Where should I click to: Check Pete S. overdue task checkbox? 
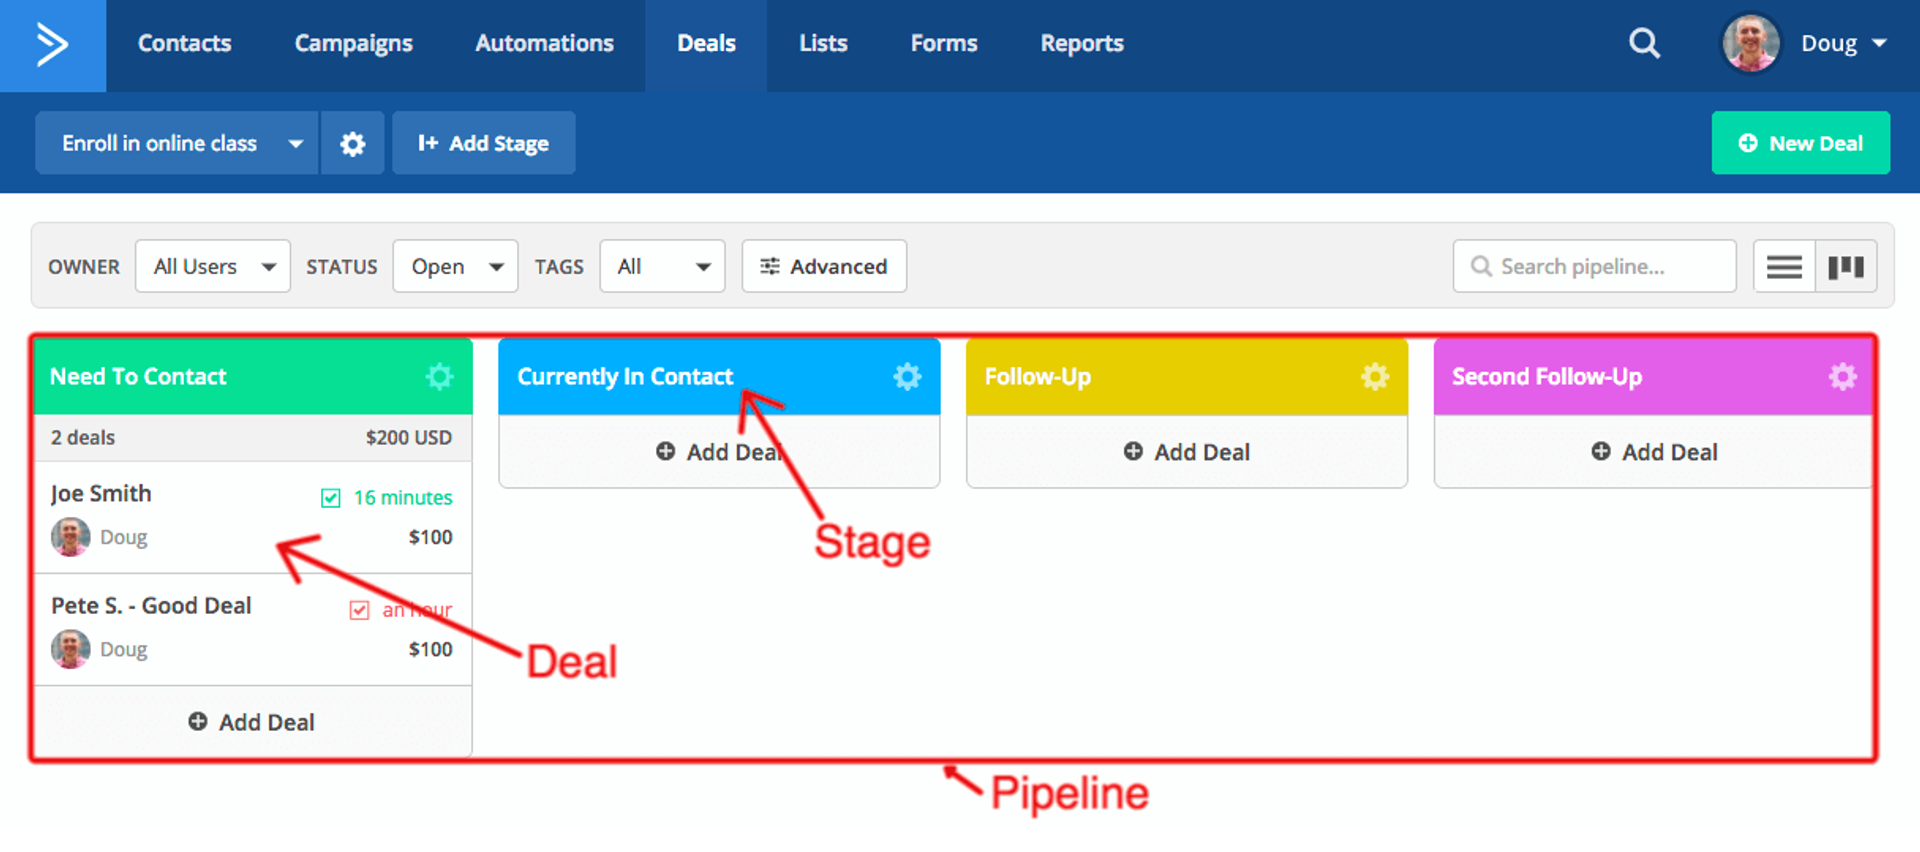(359, 610)
